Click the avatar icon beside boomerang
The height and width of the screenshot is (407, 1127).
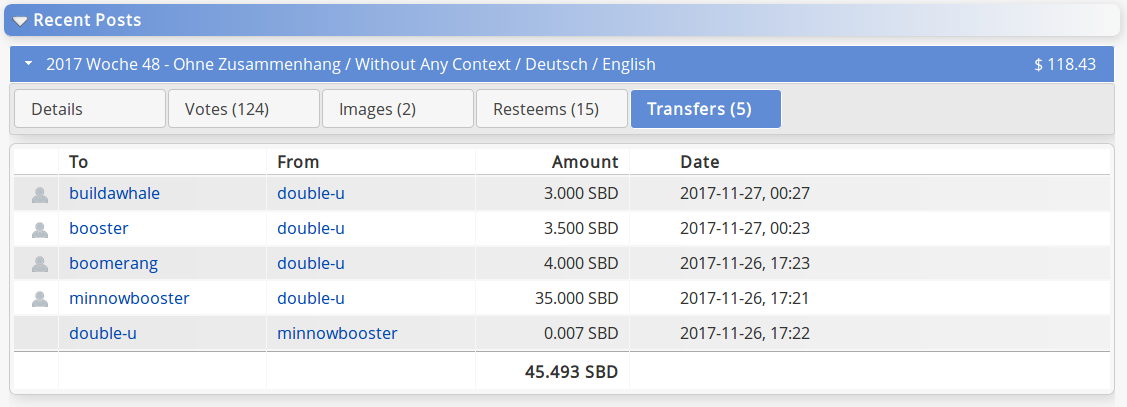pos(40,264)
